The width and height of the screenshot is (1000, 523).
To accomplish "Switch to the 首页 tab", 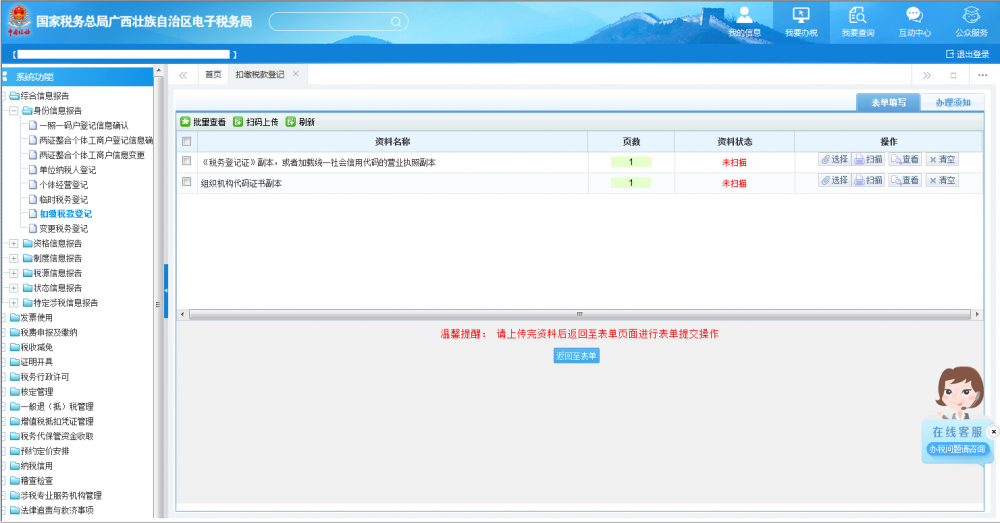I will pos(213,75).
